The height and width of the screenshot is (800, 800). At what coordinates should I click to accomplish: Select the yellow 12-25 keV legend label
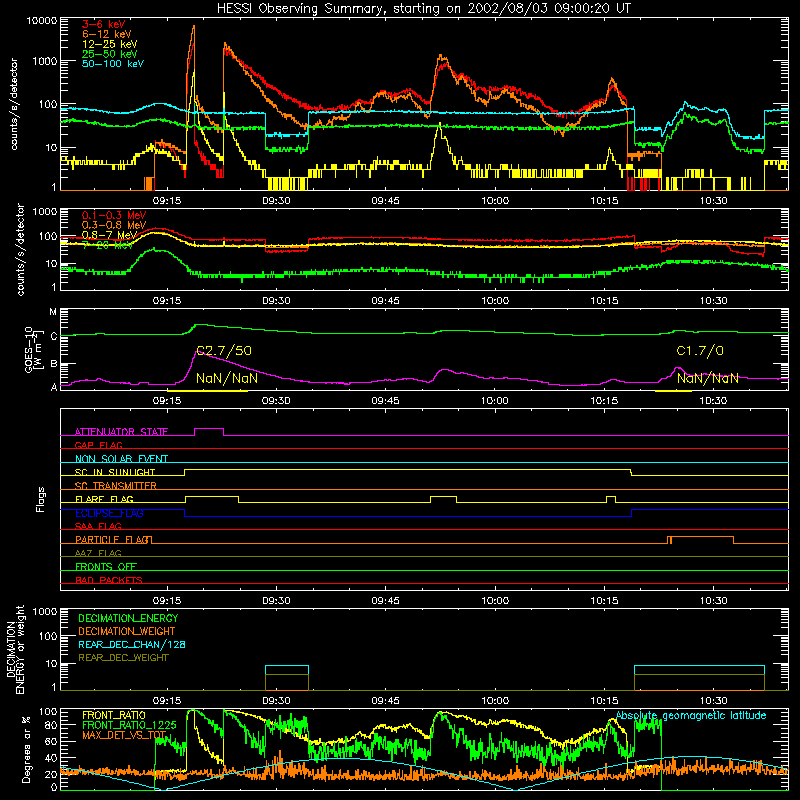point(109,44)
